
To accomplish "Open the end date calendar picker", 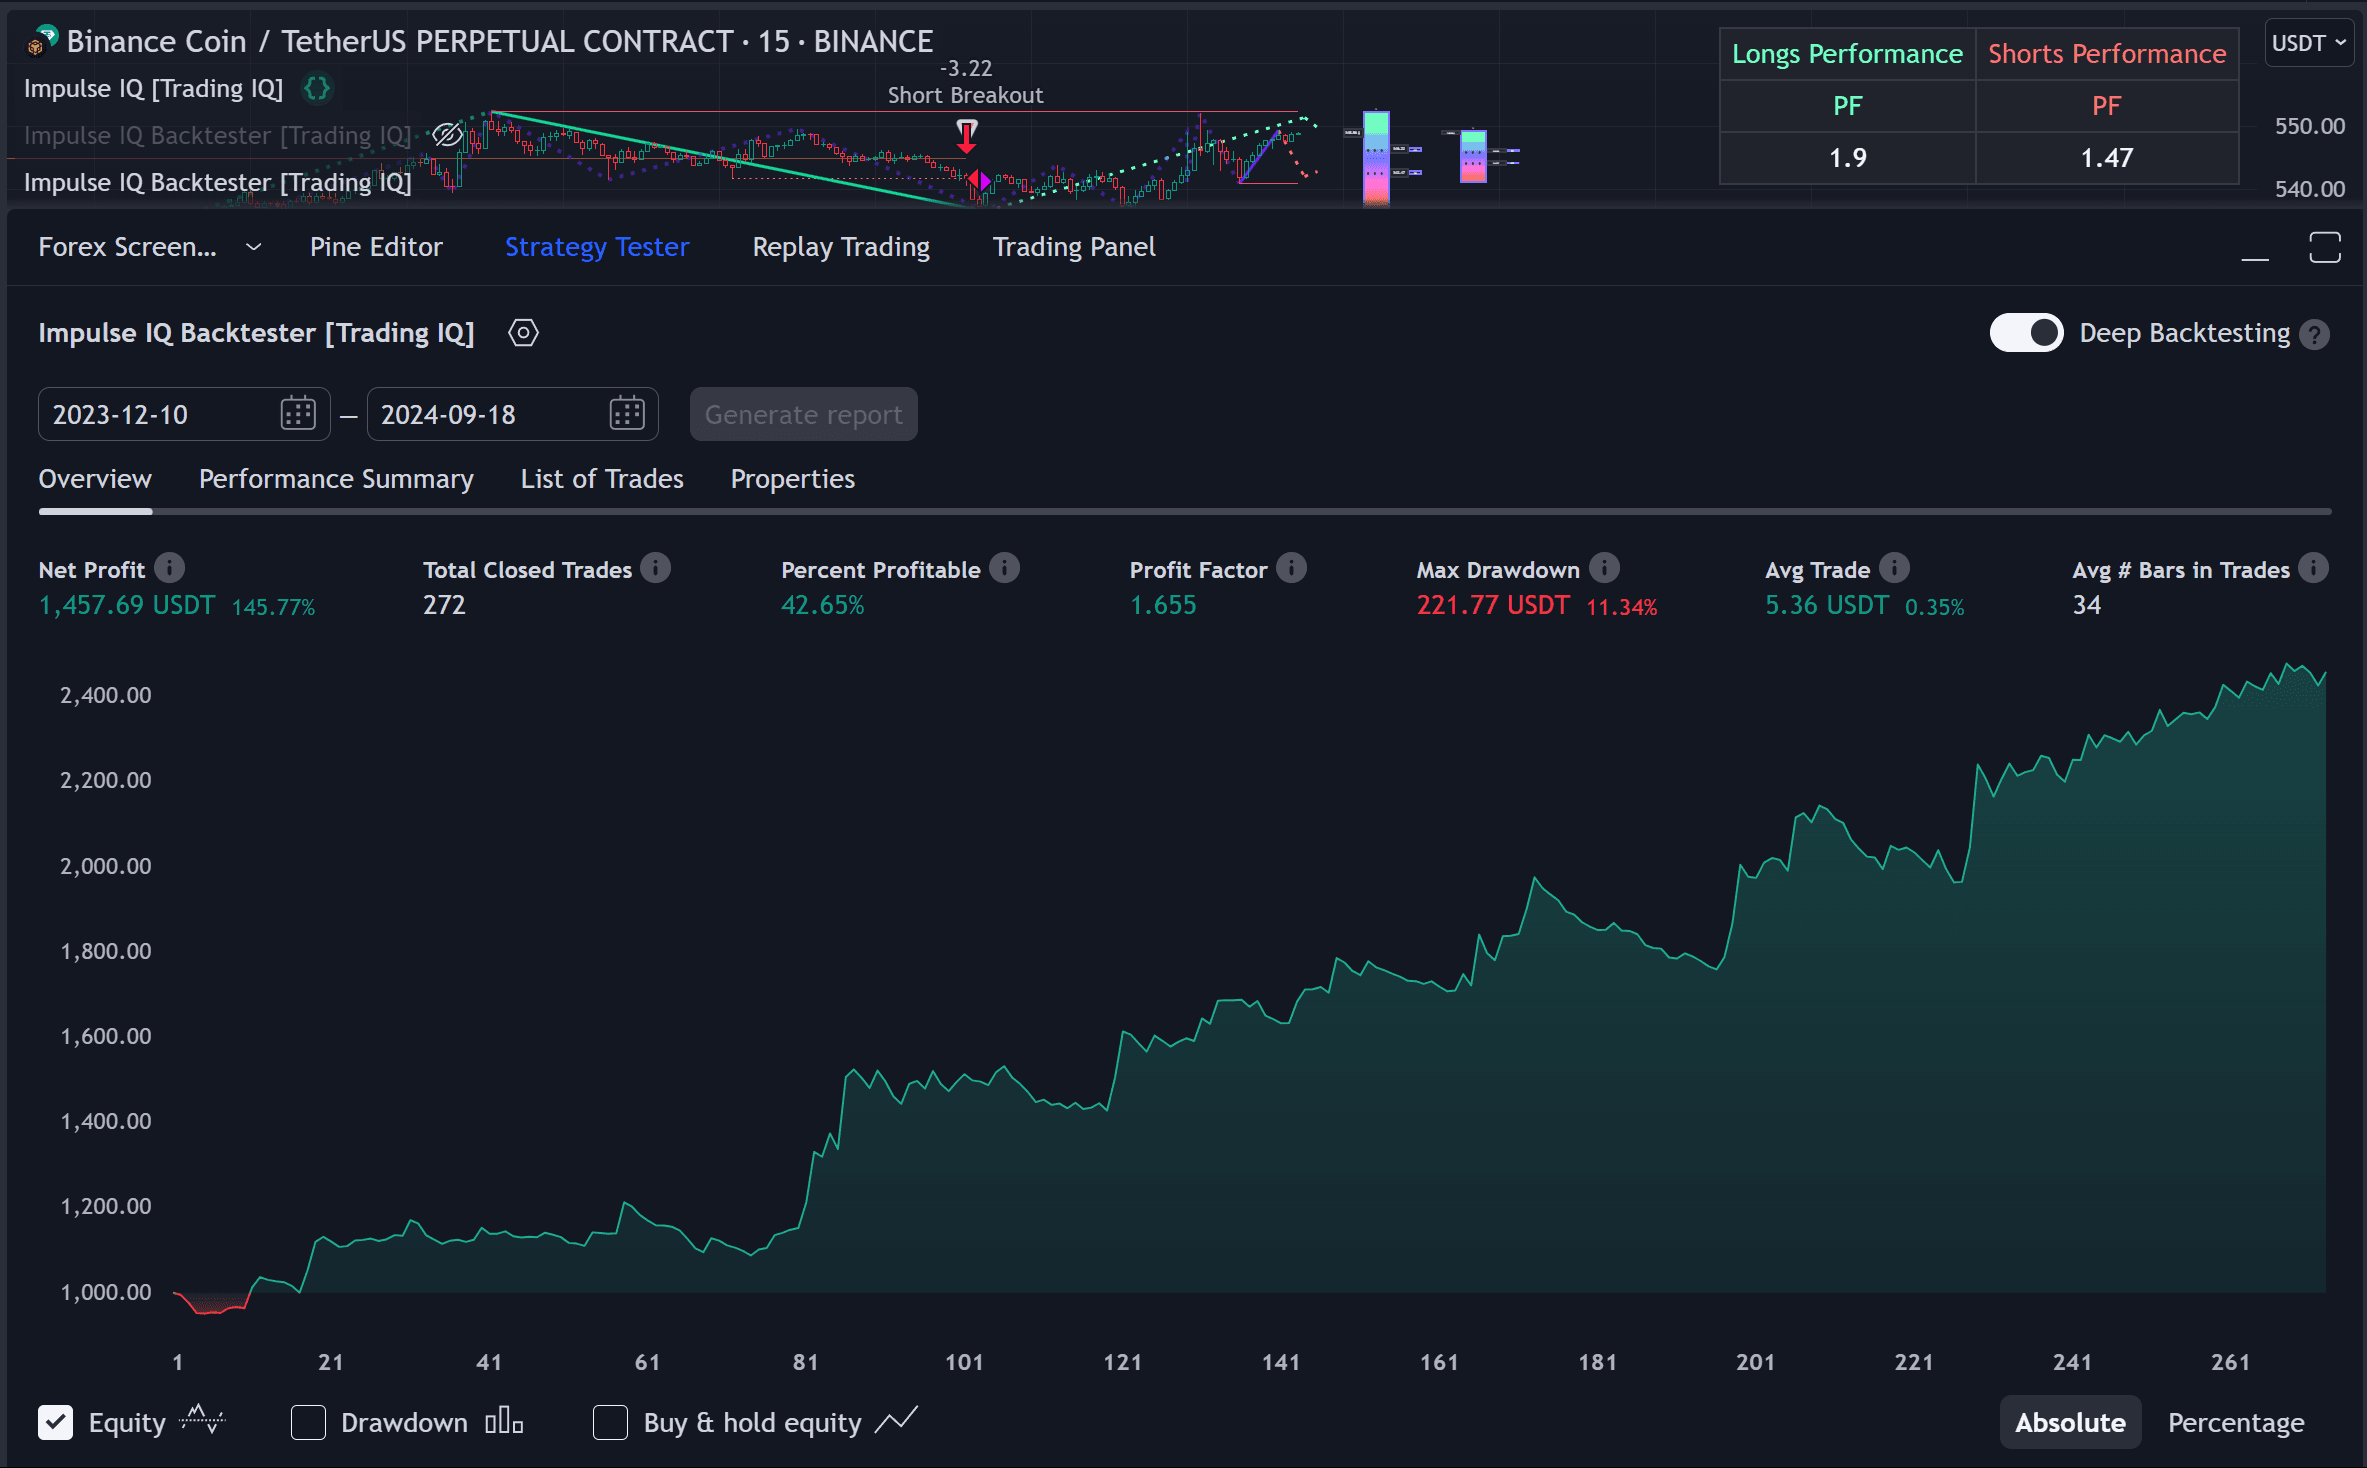I will click(x=627, y=414).
